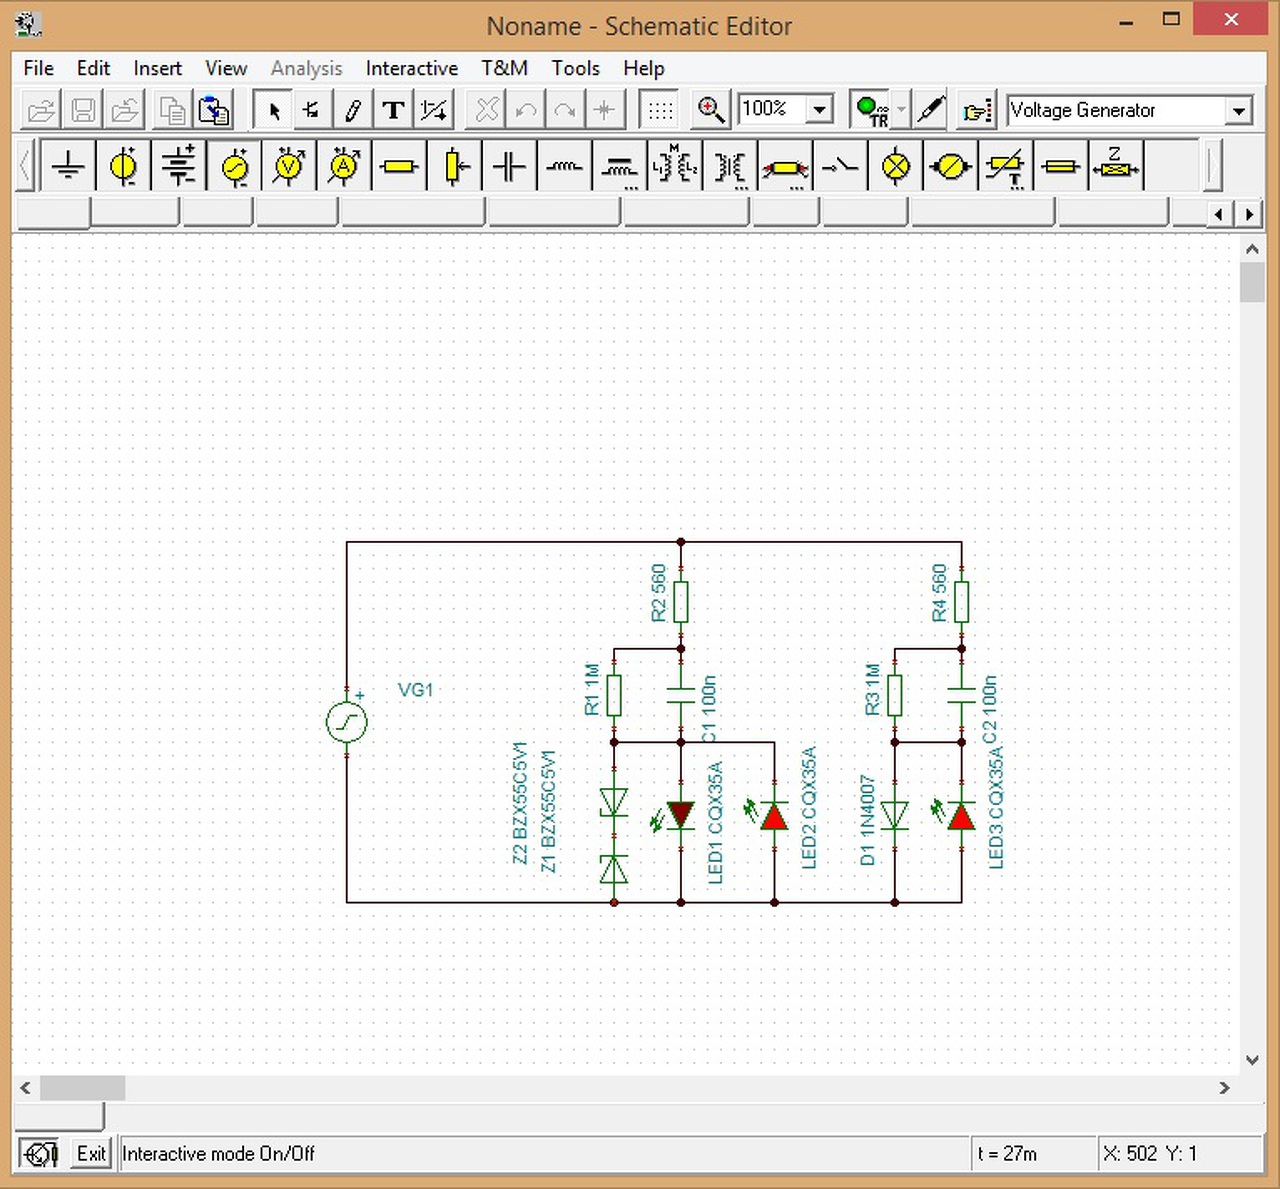This screenshot has width=1280, height=1189.
Task: Insert the Z impedance component
Action: point(1116,166)
